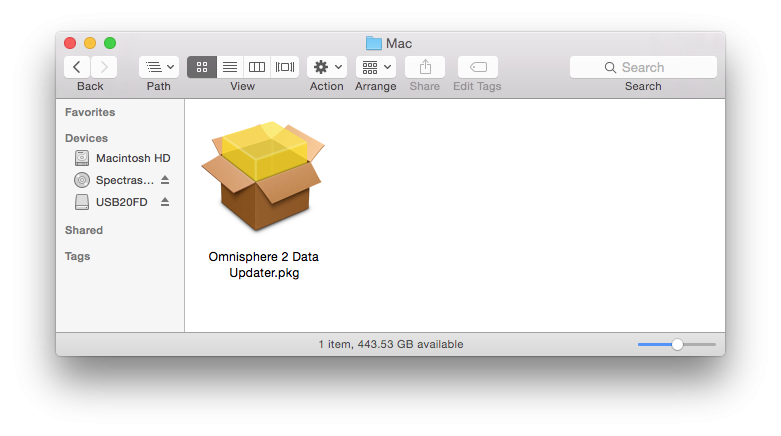Image resolution: width=781 pixels, height=436 pixels.
Task: Select the Omnisphere 2 Data Updater package icon
Action: click(x=263, y=176)
